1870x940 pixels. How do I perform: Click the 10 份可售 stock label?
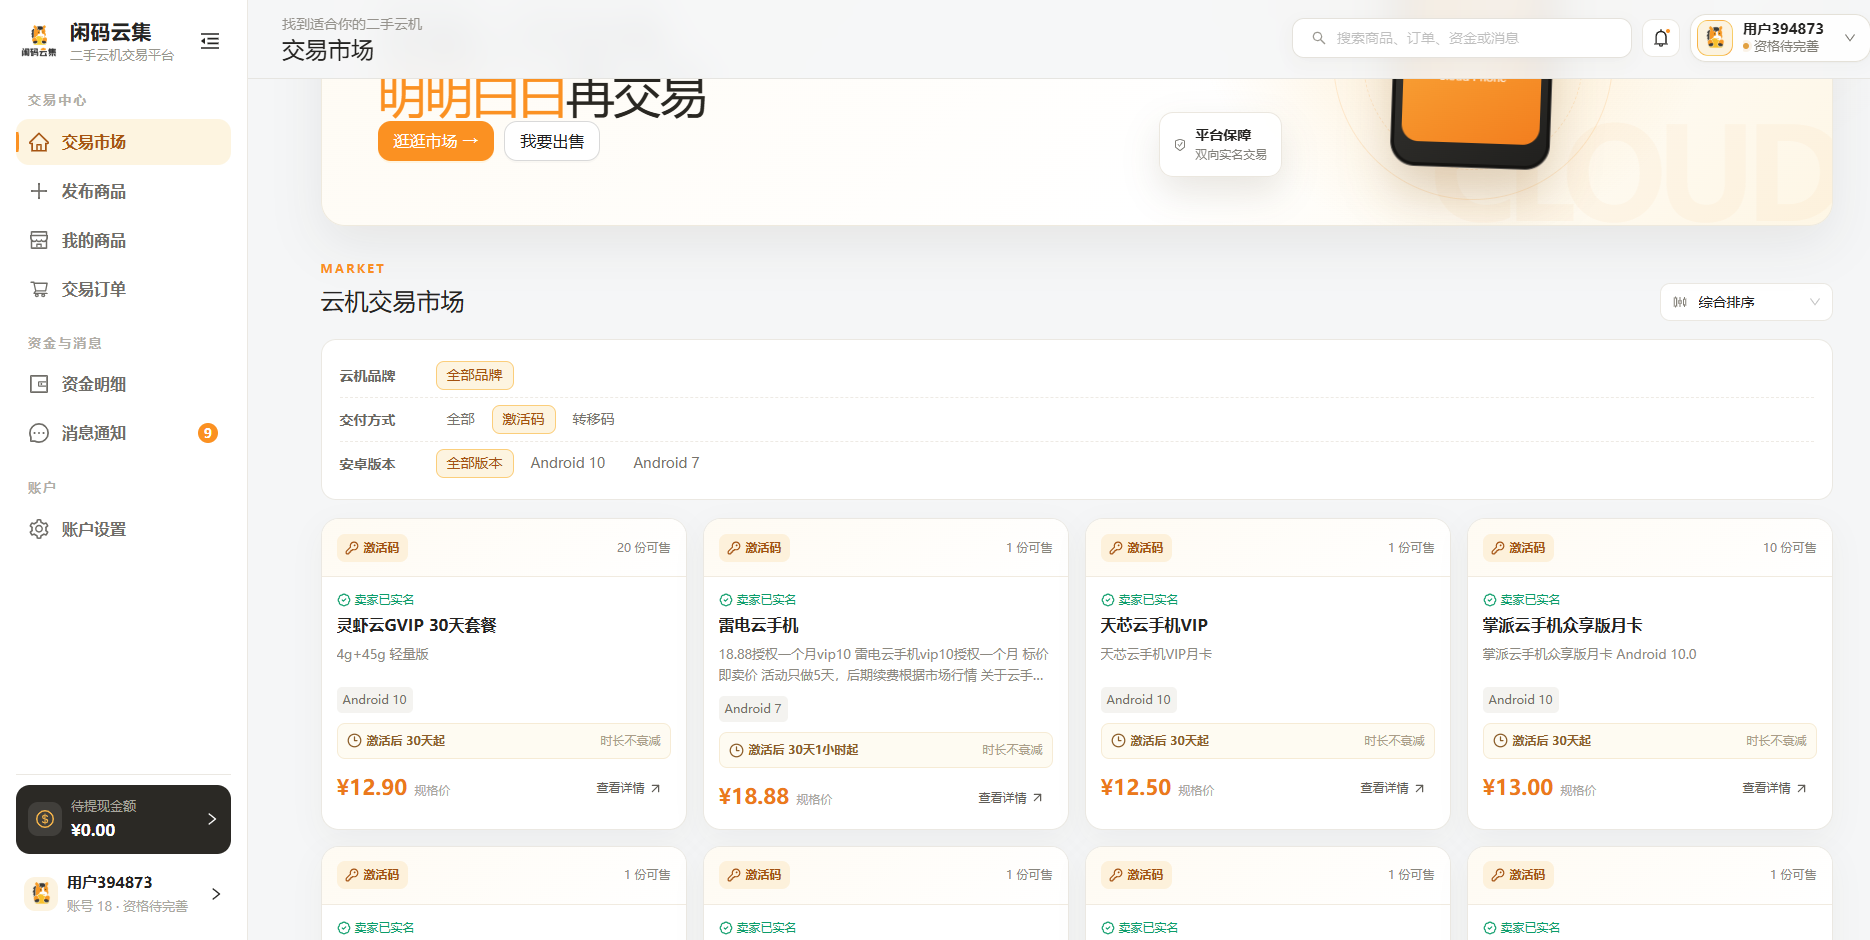[1790, 548]
